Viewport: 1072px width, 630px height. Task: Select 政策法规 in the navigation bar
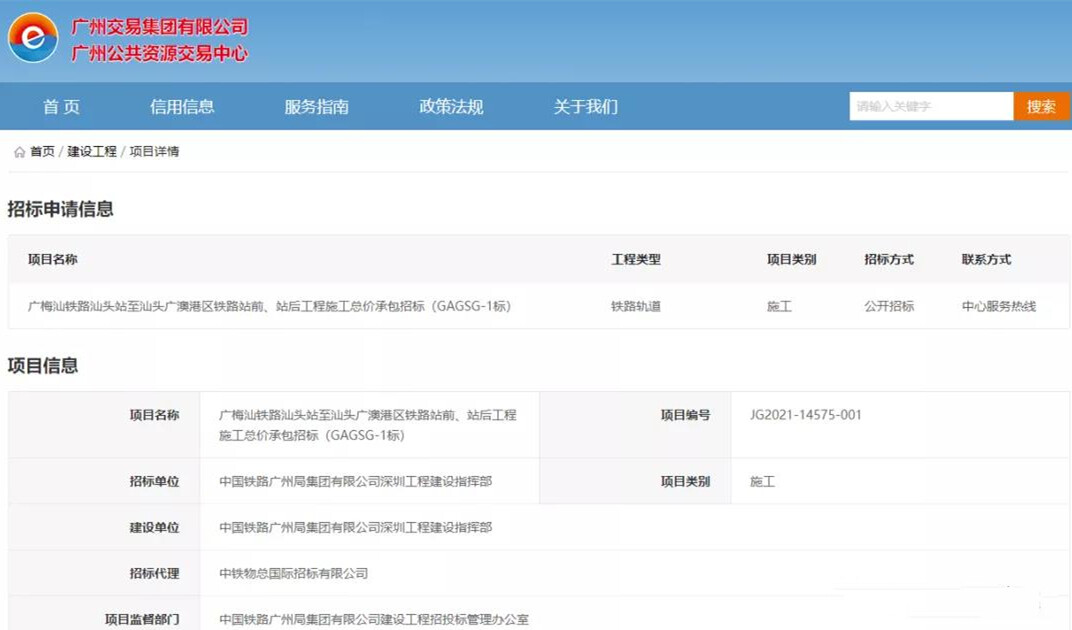tap(451, 107)
